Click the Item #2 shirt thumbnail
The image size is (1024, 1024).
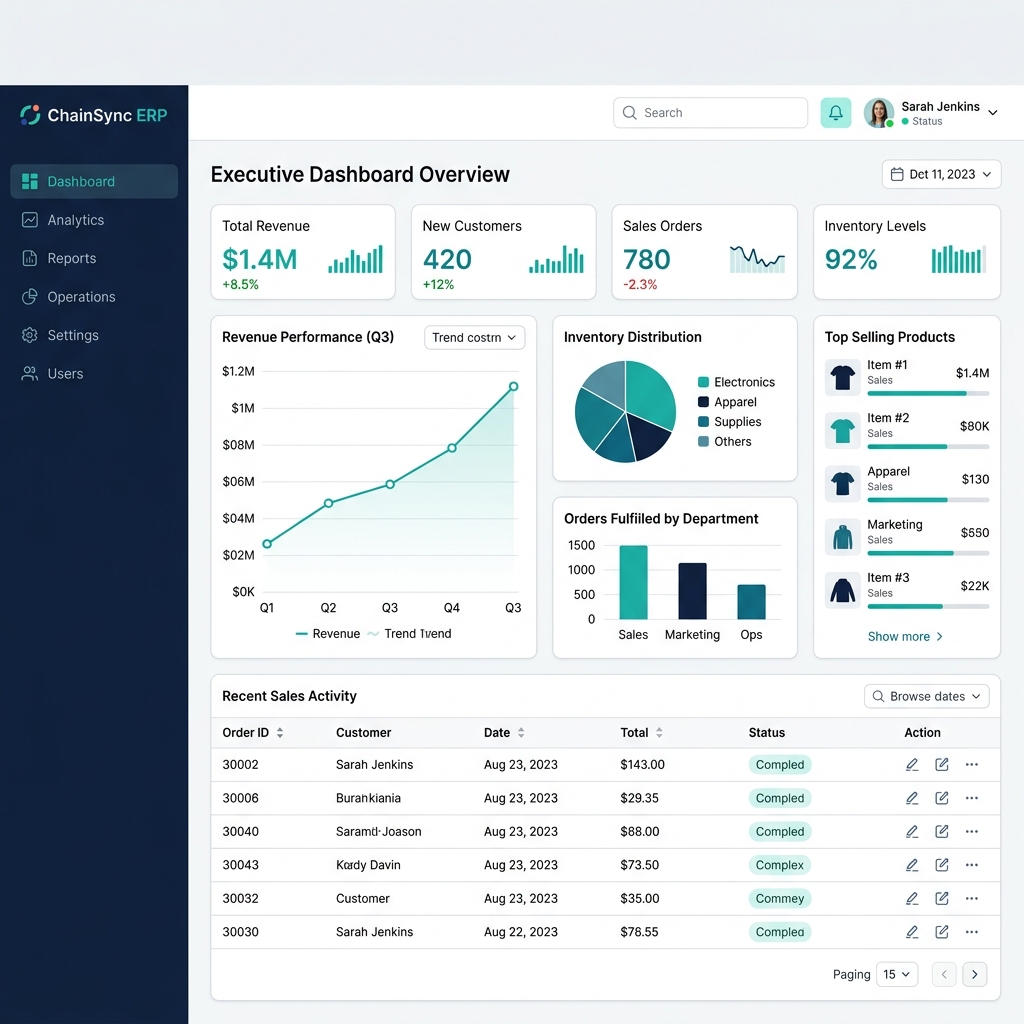pos(842,430)
